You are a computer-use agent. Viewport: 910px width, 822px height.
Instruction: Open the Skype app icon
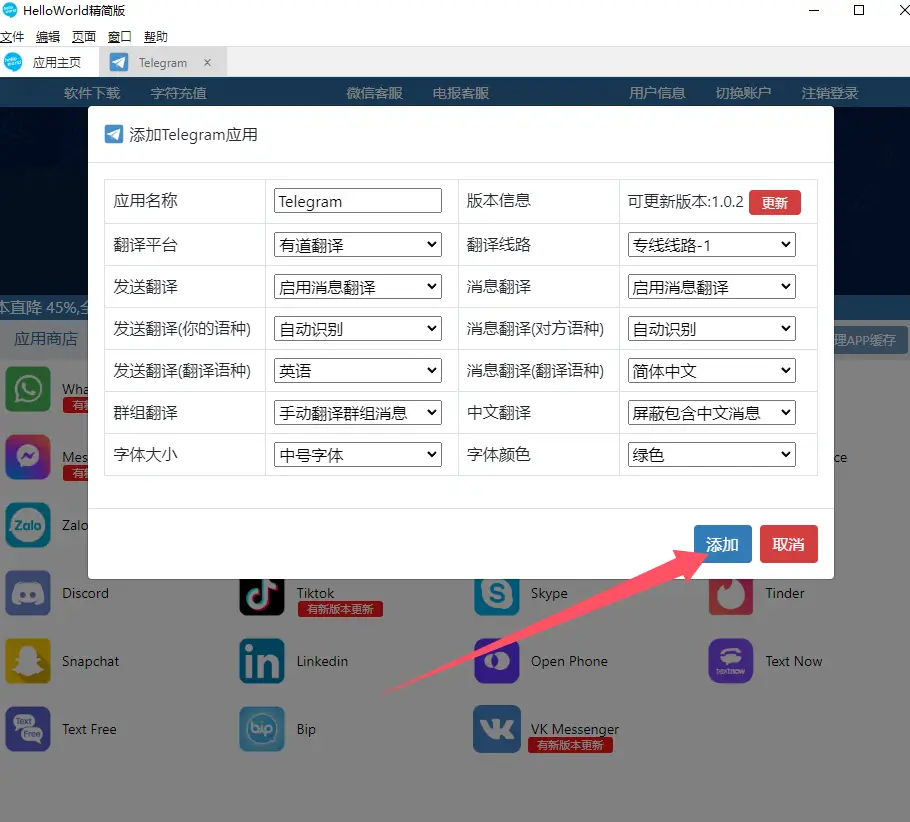[x=497, y=596]
